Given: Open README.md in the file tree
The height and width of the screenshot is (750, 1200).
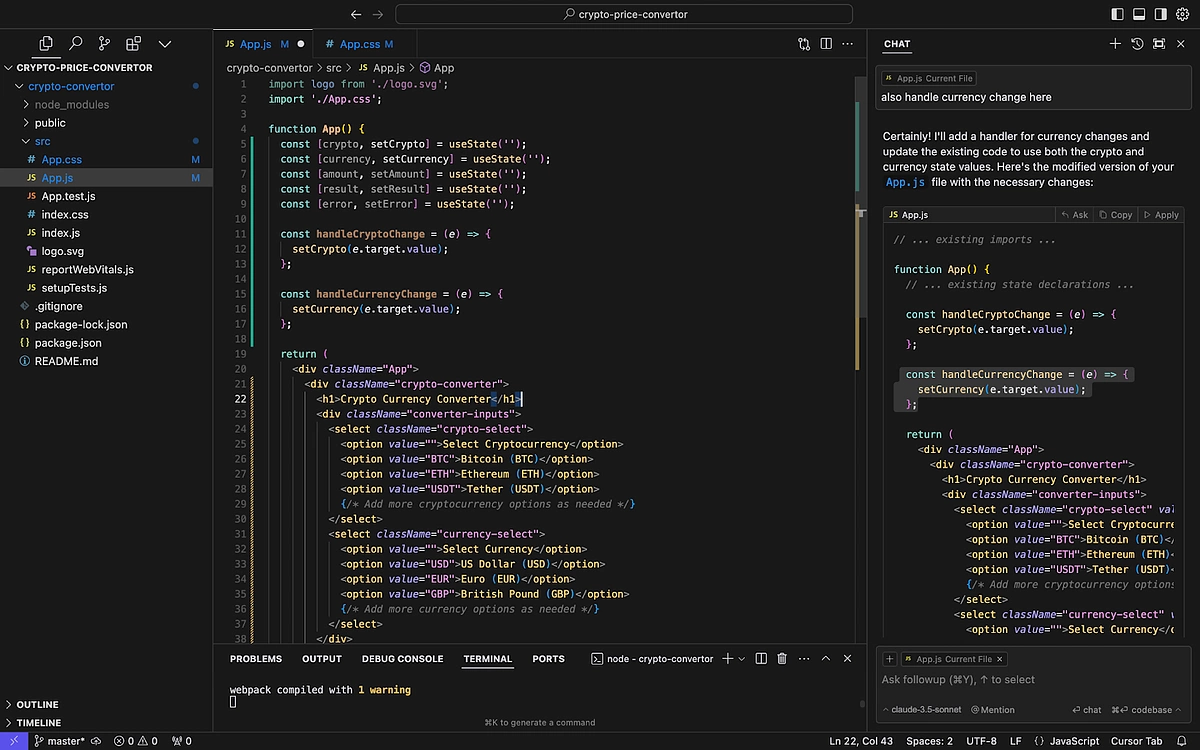Looking at the screenshot, I should tap(66, 361).
